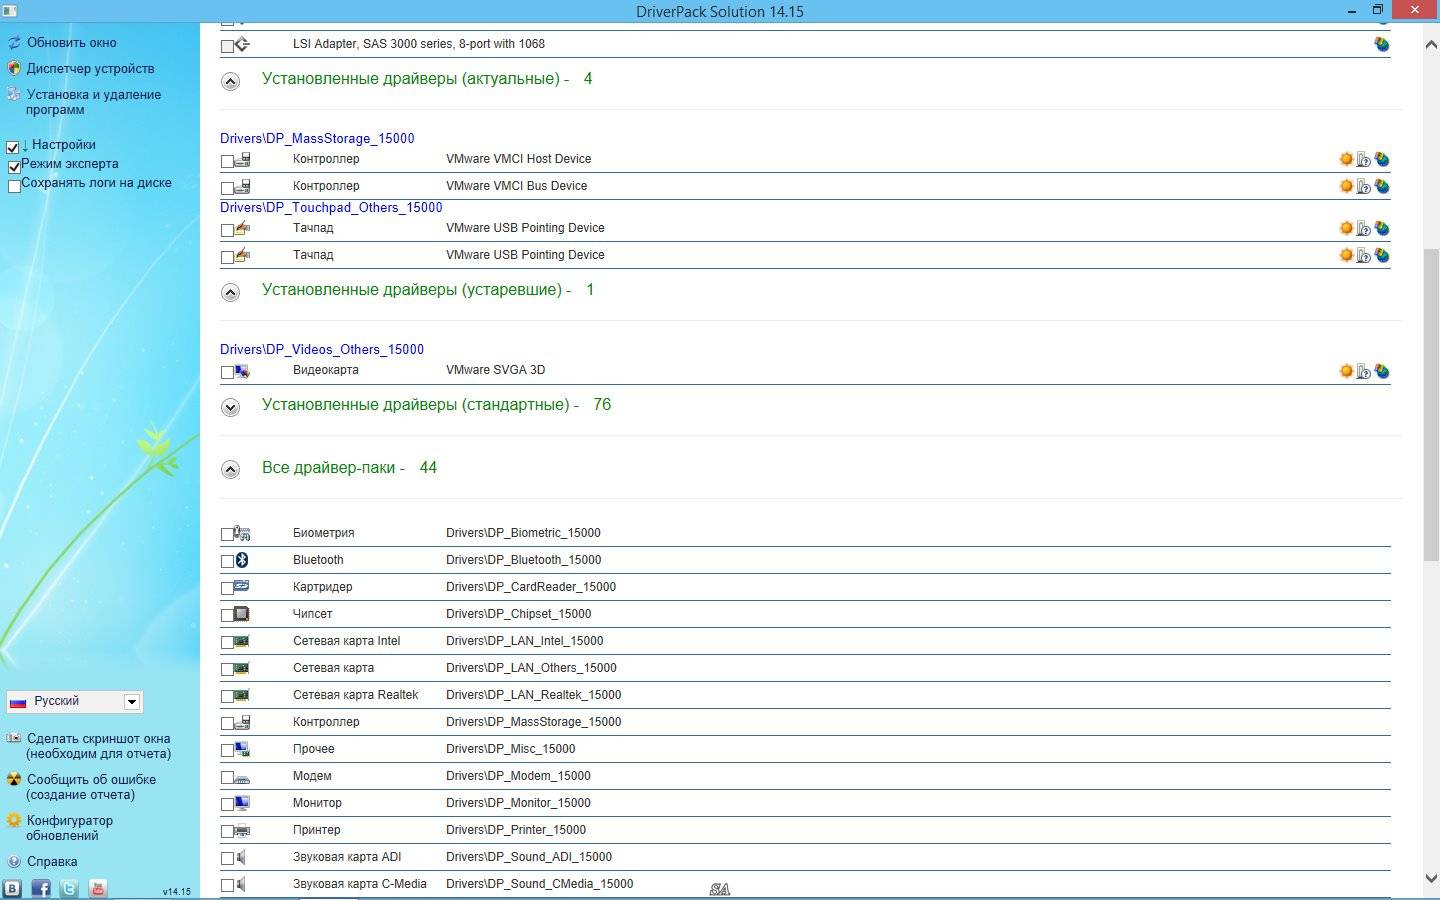Click sun update icon for VMCI Host Device
Viewport: 1440px width, 900px height.
pyautogui.click(x=1346, y=159)
